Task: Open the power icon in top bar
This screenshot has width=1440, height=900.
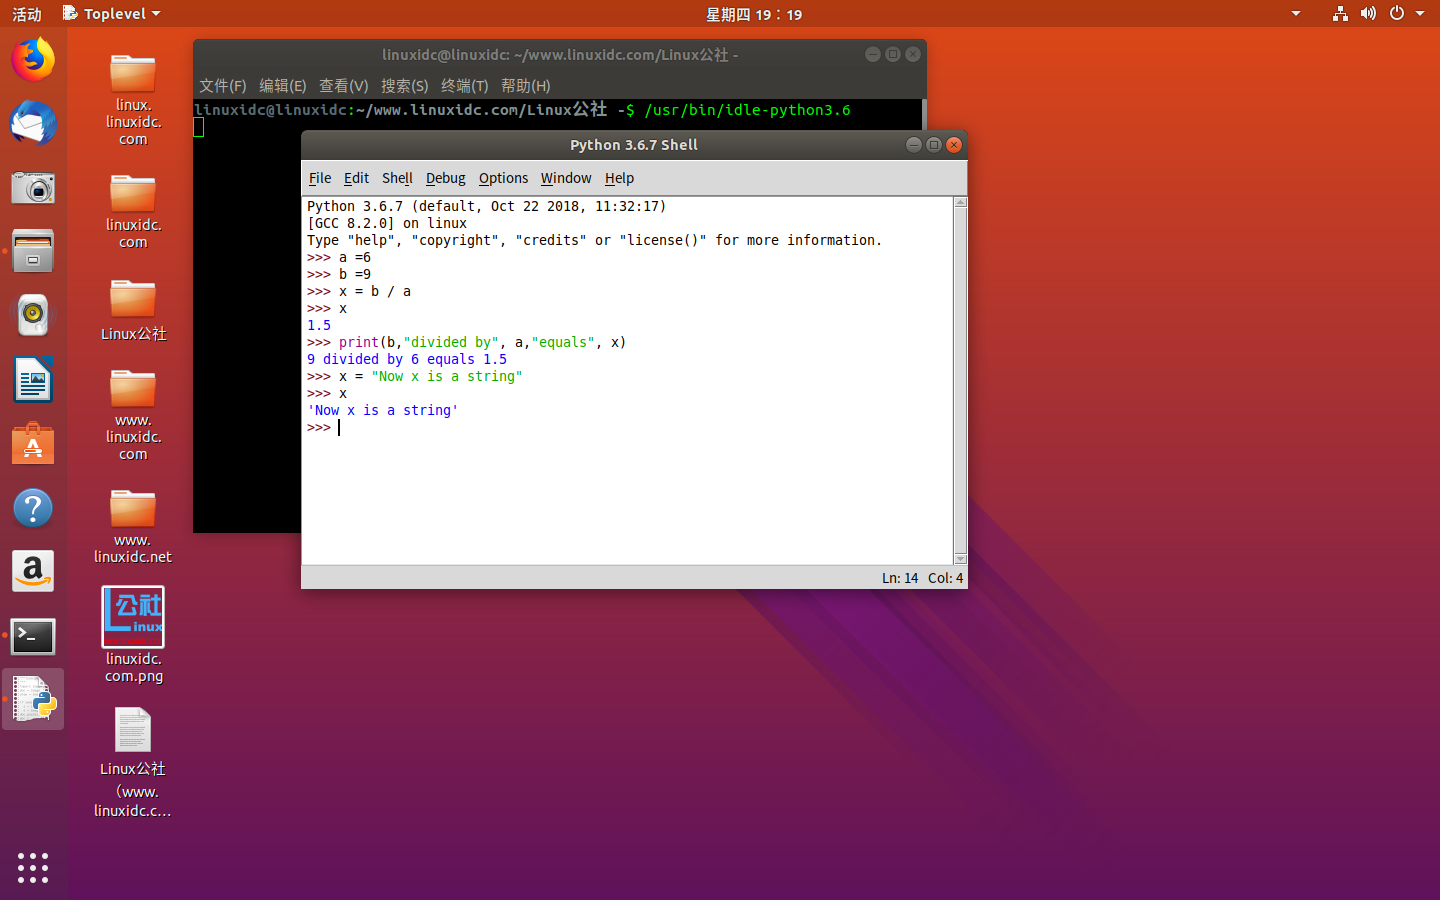Action: pyautogui.click(x=1397, y=13)
